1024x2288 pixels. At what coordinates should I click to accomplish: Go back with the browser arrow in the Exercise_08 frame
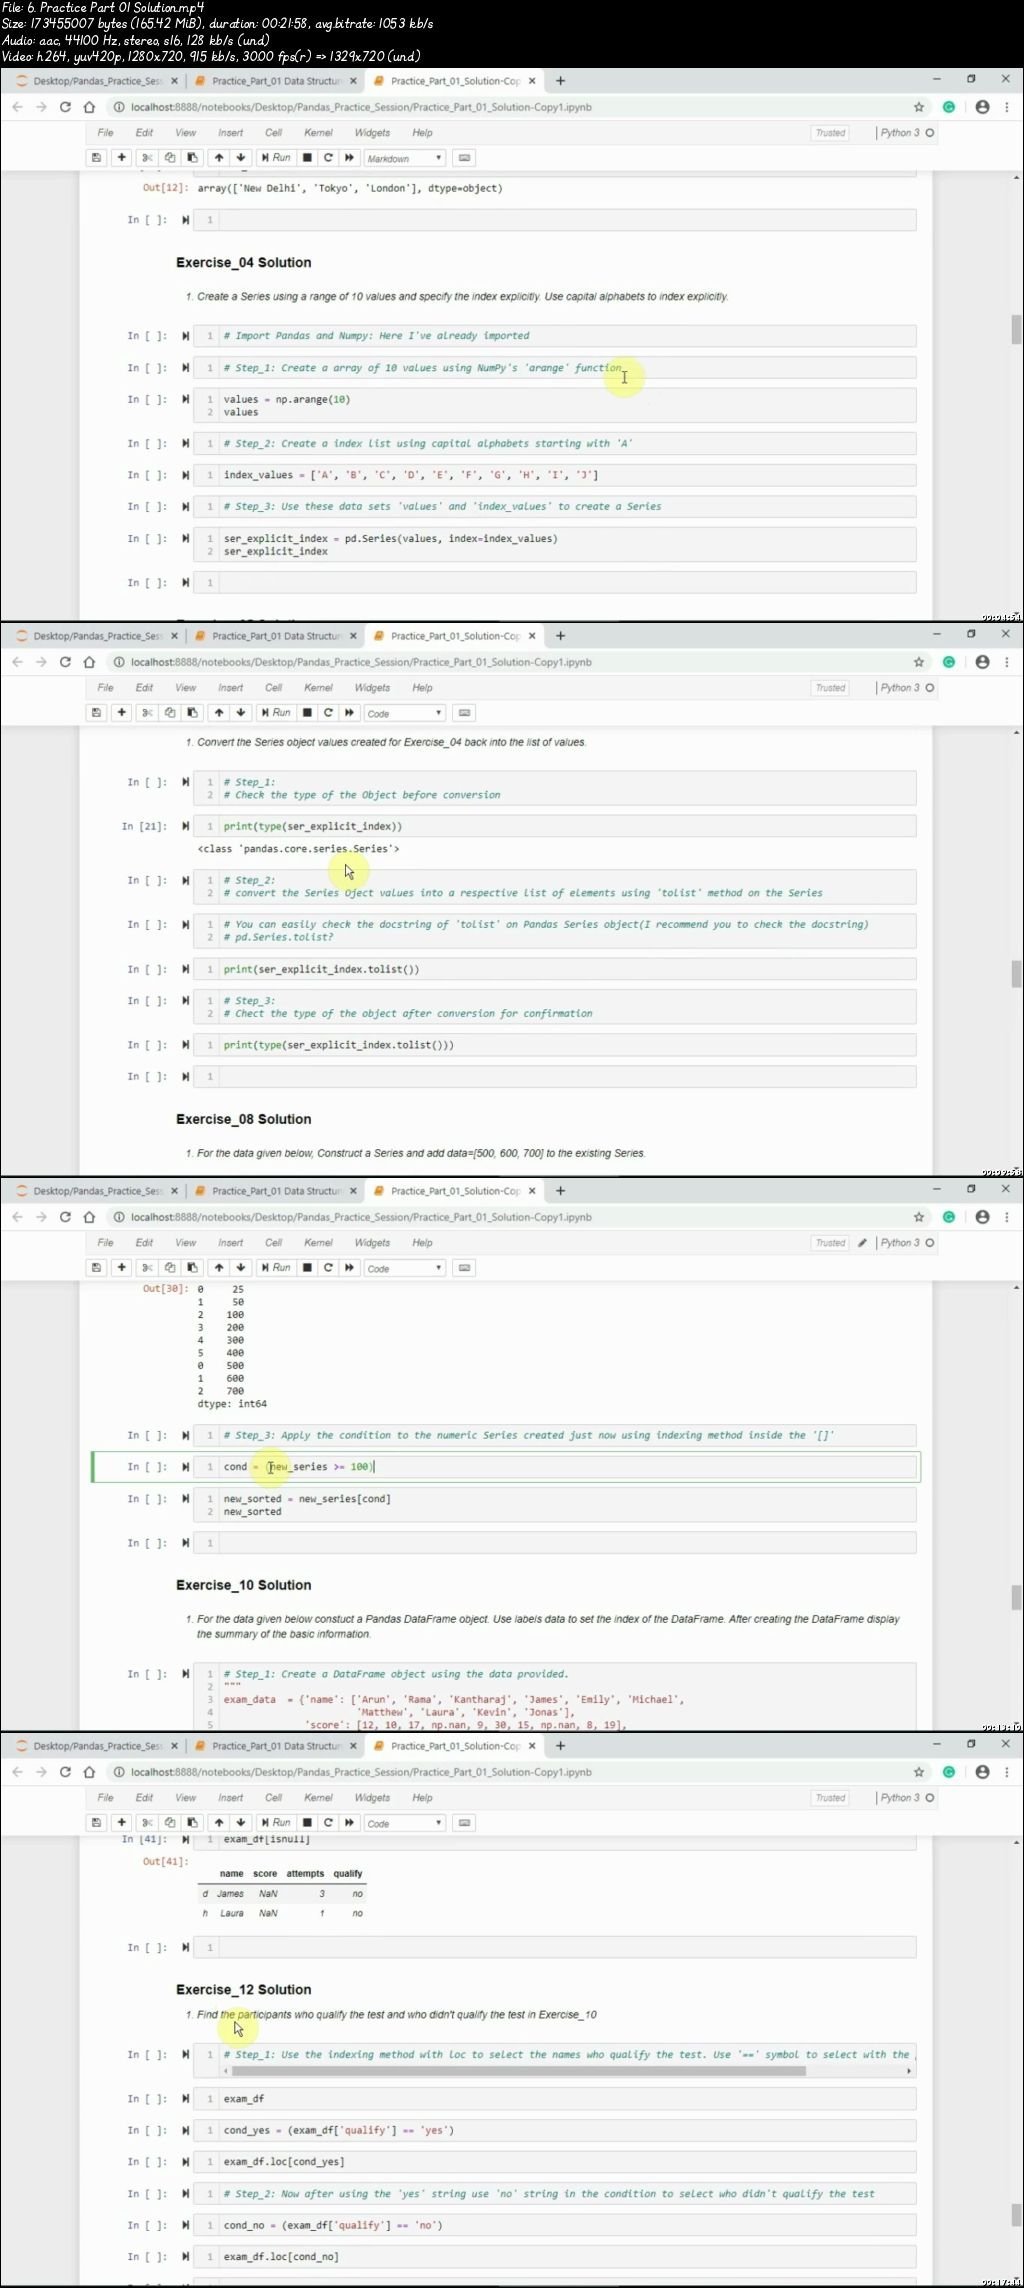pos(17,662)
